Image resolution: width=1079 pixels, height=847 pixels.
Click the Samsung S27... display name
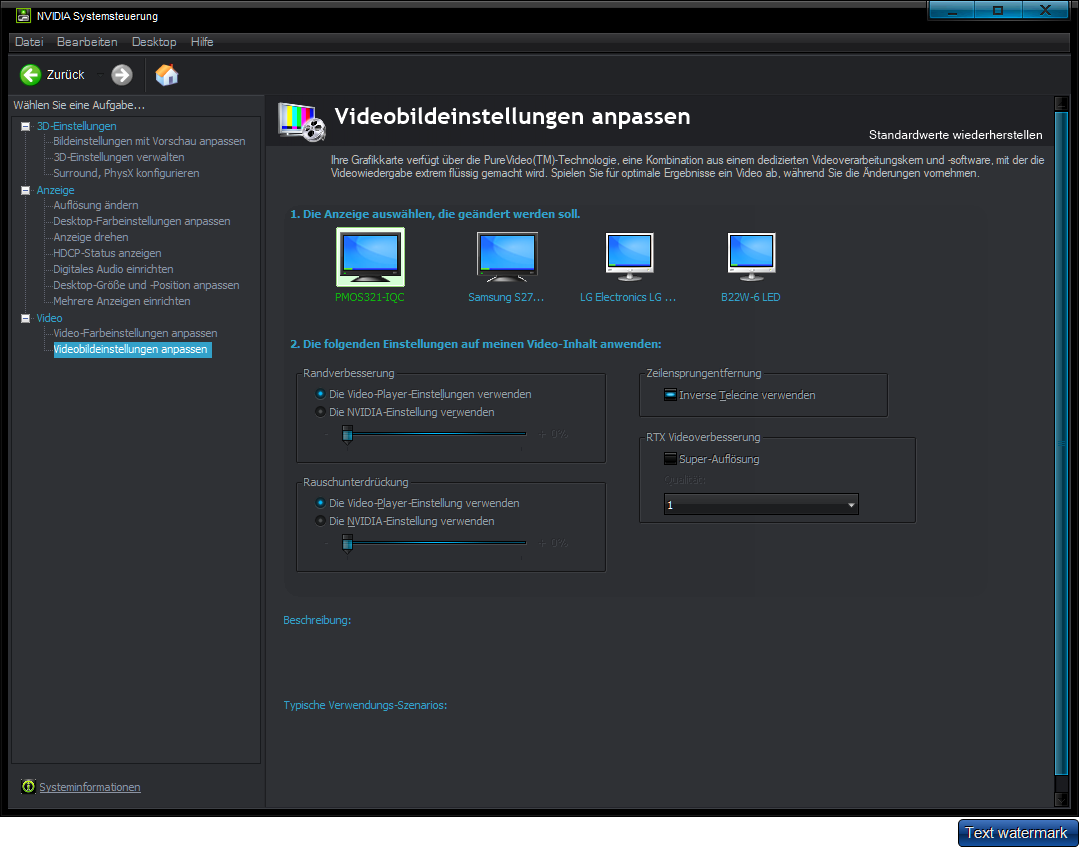506,297
